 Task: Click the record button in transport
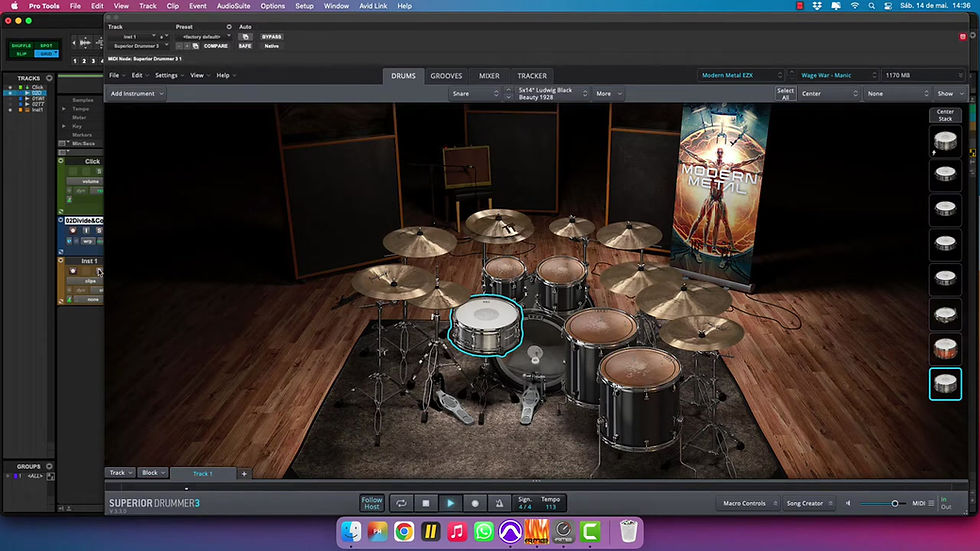(x=474, y=503)
